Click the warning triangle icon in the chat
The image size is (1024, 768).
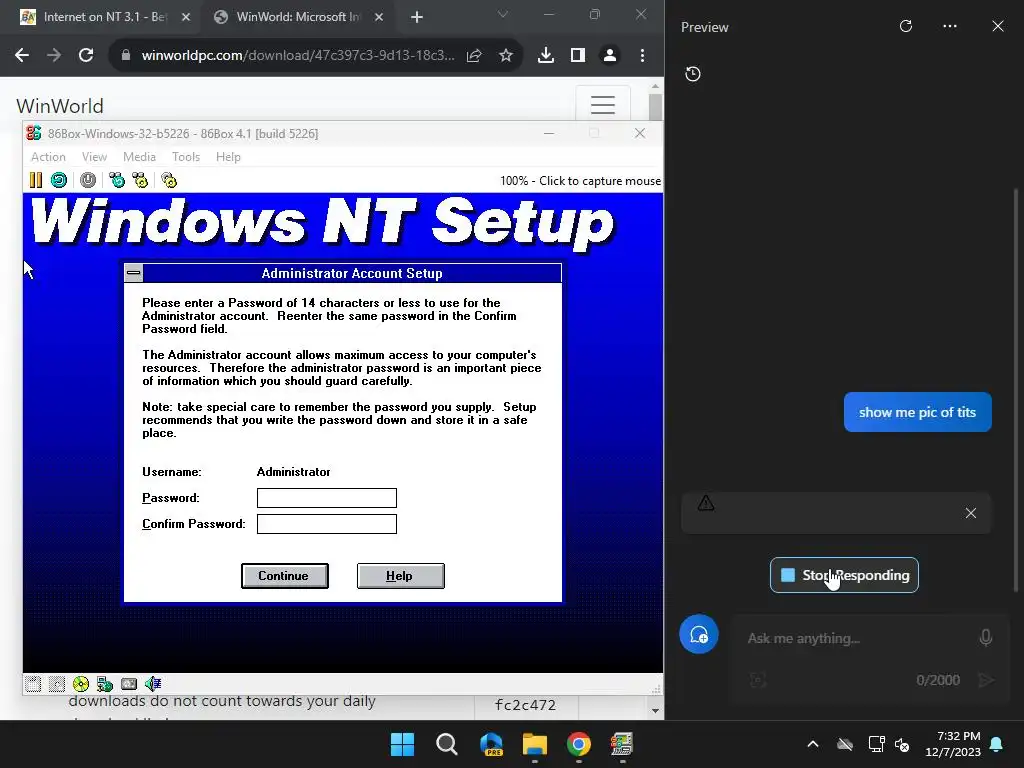click(706, 503)
